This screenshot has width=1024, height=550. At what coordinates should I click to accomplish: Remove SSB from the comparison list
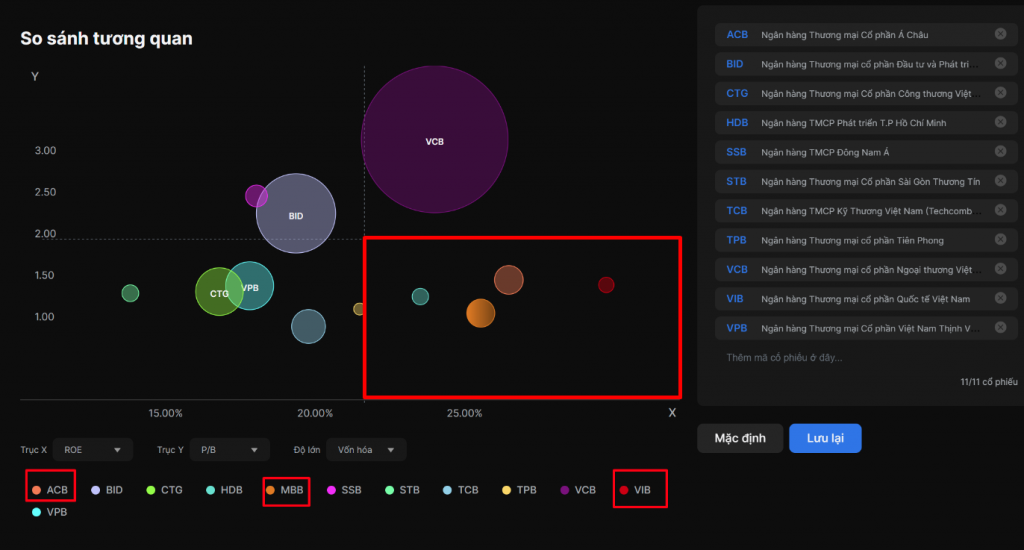click(x=1000, y=152)
